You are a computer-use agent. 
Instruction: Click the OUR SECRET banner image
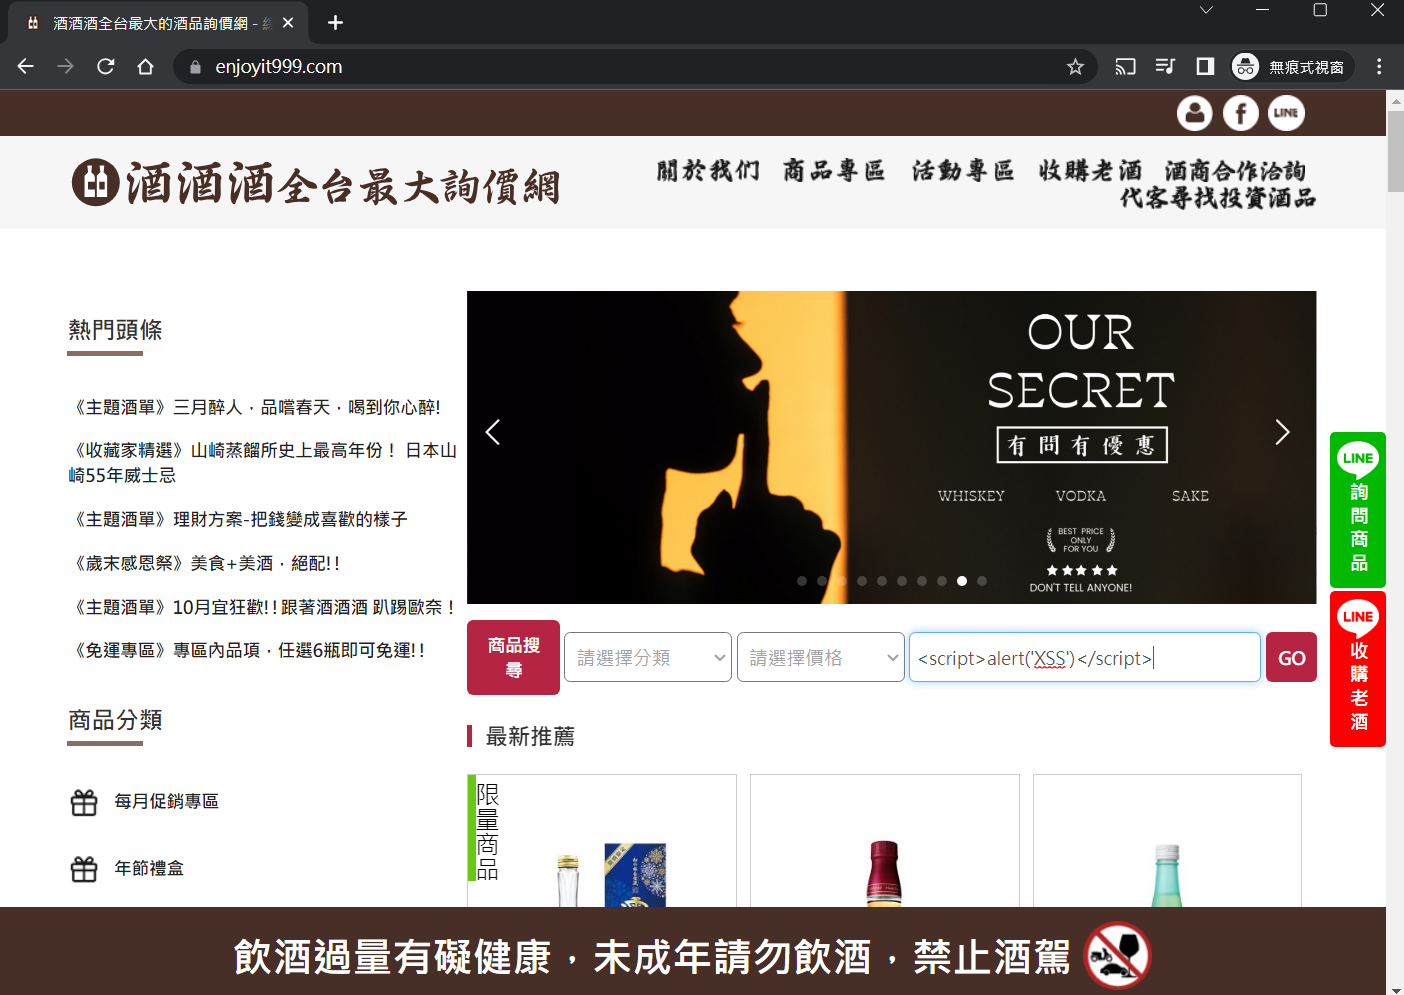click(891, 447)
